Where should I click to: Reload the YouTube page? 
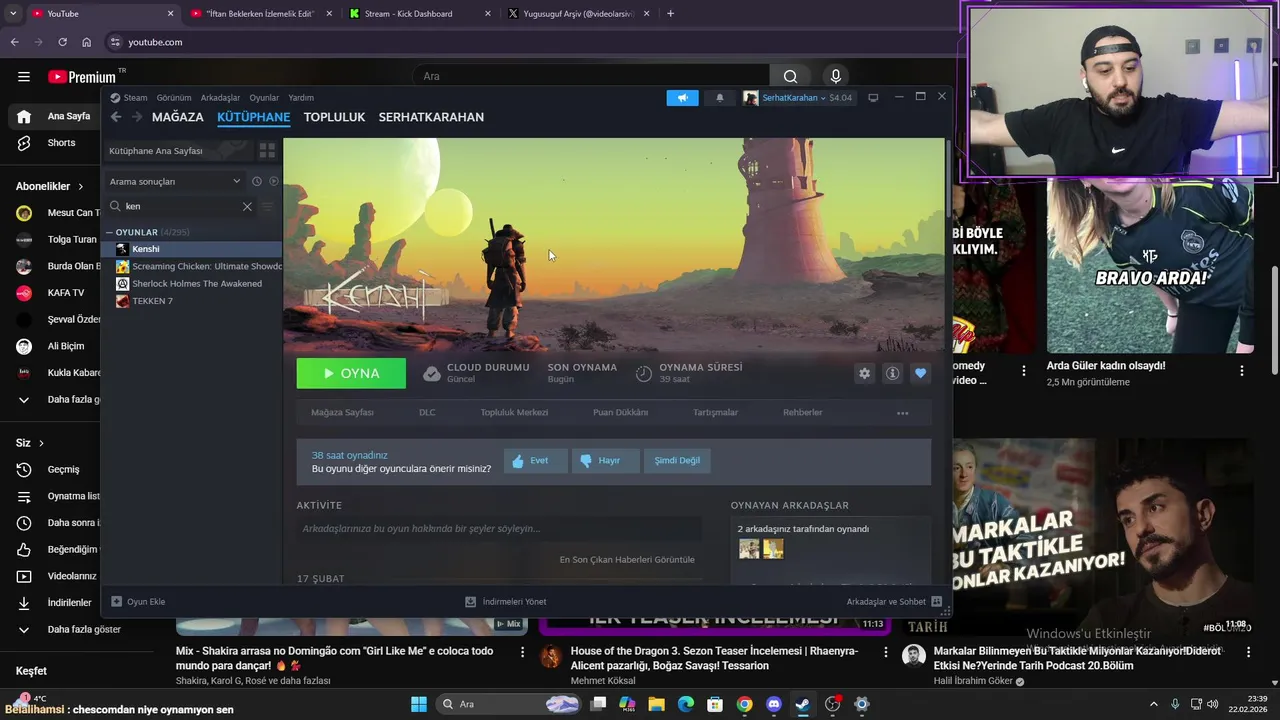tap(62, 42)
